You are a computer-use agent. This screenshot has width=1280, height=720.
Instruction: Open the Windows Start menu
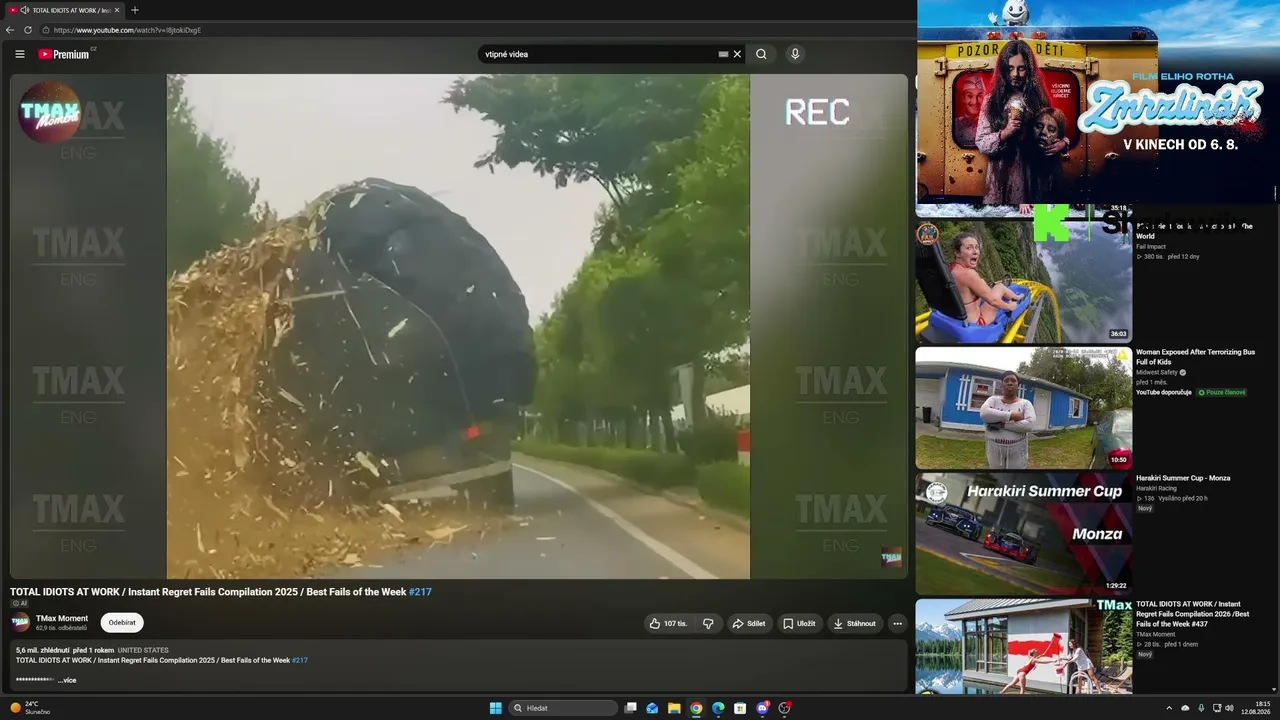pos(495,708)
